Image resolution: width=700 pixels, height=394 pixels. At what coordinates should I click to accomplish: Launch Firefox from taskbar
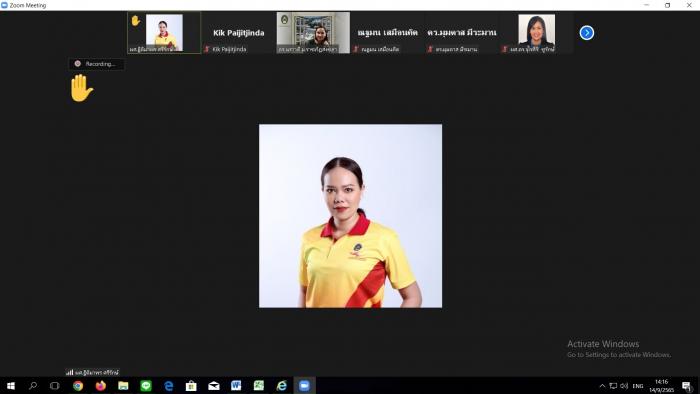coord(100,386)
